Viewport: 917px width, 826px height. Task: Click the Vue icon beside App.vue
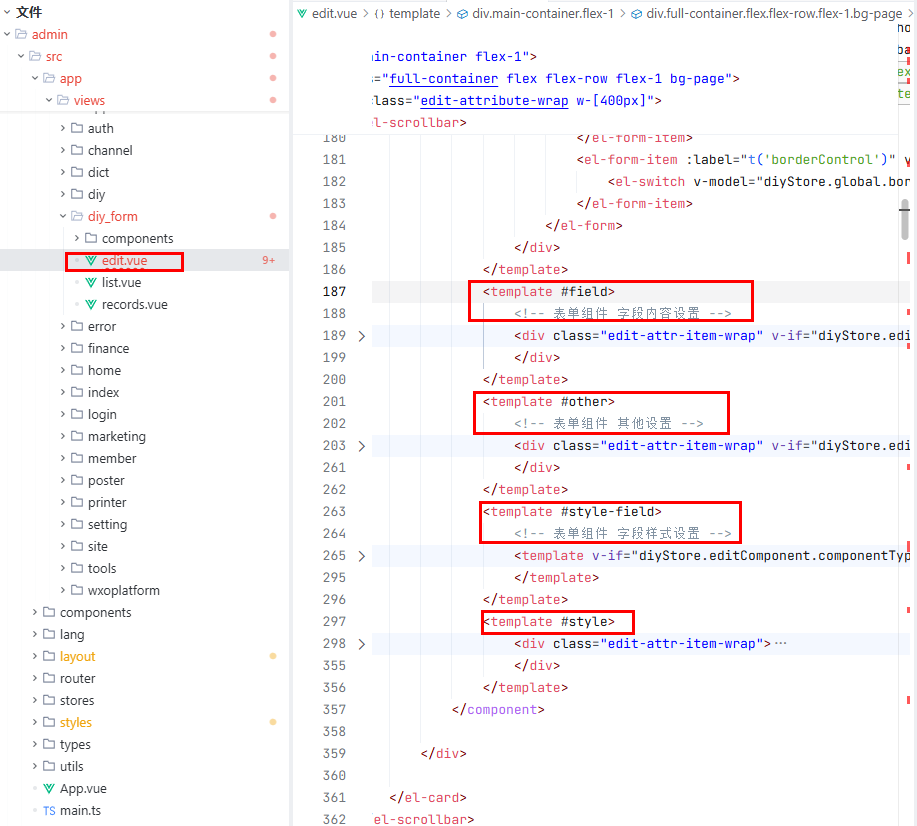click(x=49, y=789)
